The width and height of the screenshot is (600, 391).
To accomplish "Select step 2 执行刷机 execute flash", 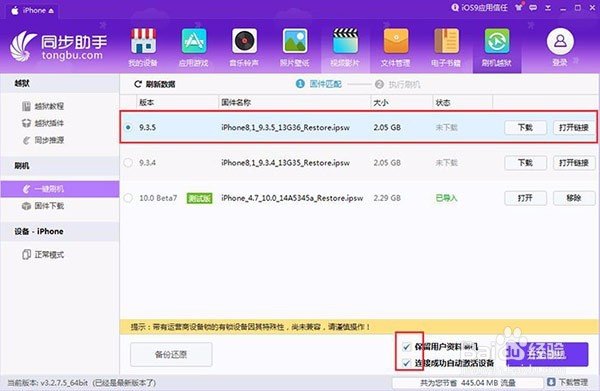I will coord(398,84).
